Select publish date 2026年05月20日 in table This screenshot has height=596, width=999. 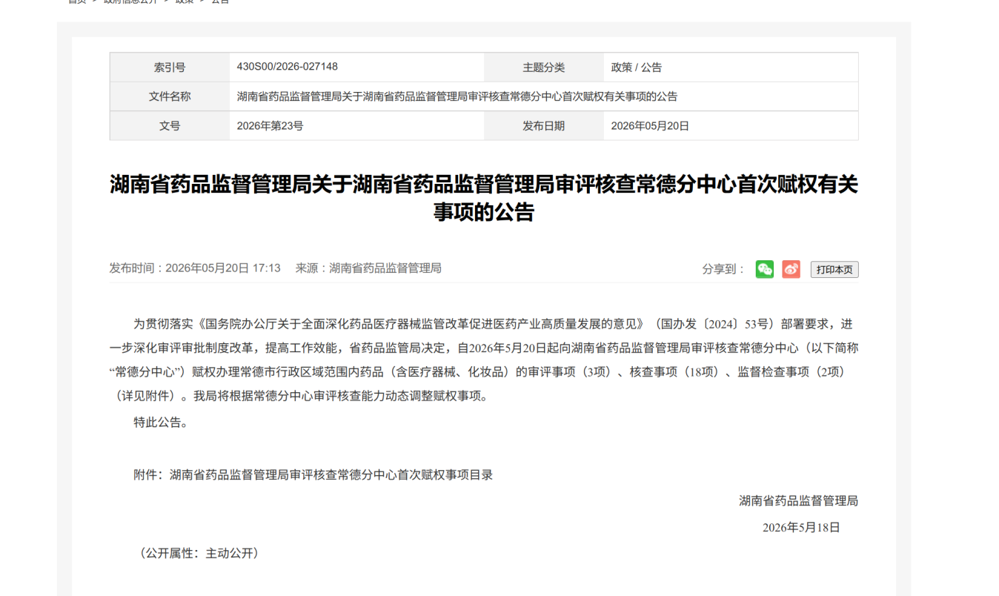coord(650,126)
